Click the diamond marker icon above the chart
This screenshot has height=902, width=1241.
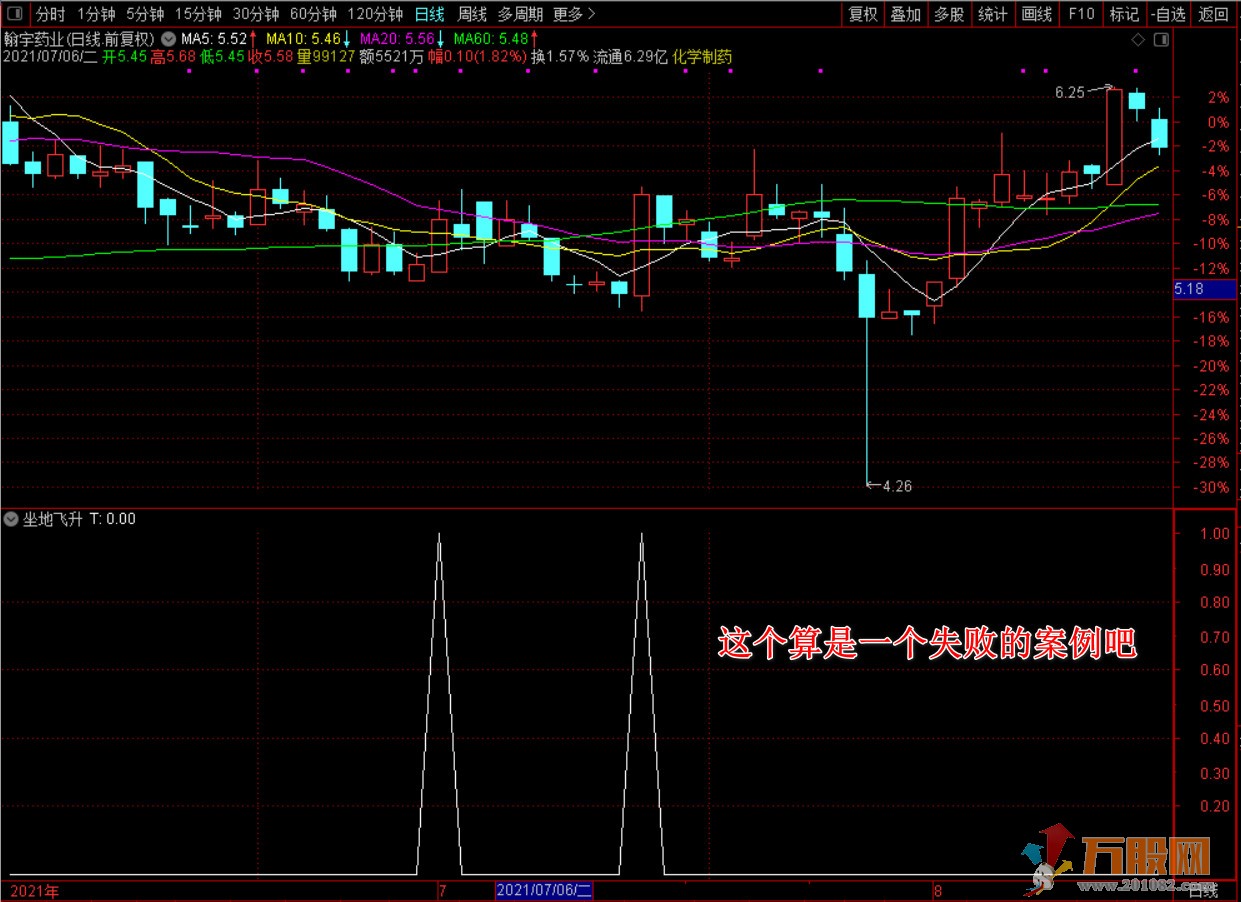click(1138, 40)
